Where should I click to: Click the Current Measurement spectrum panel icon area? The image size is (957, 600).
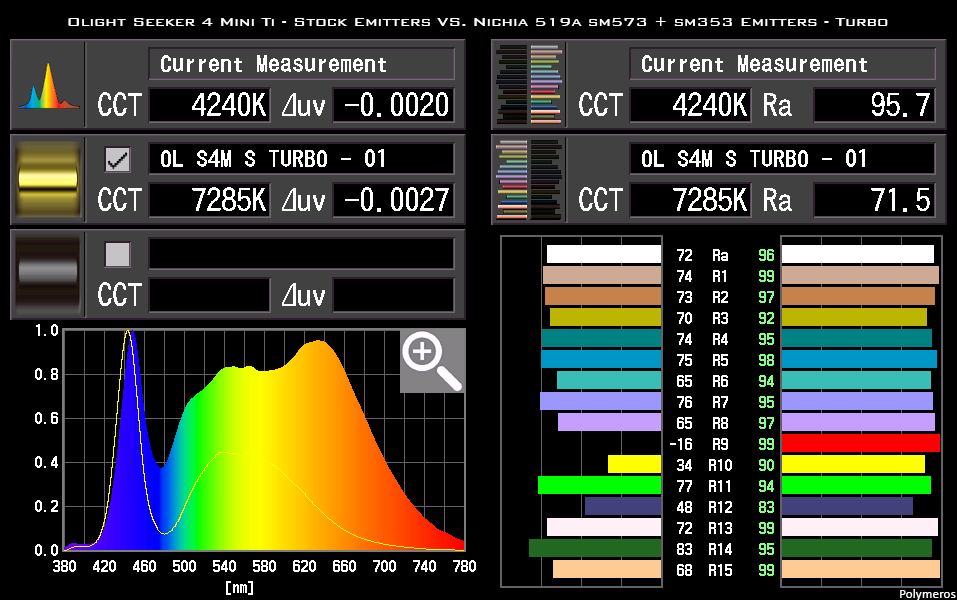45,84
